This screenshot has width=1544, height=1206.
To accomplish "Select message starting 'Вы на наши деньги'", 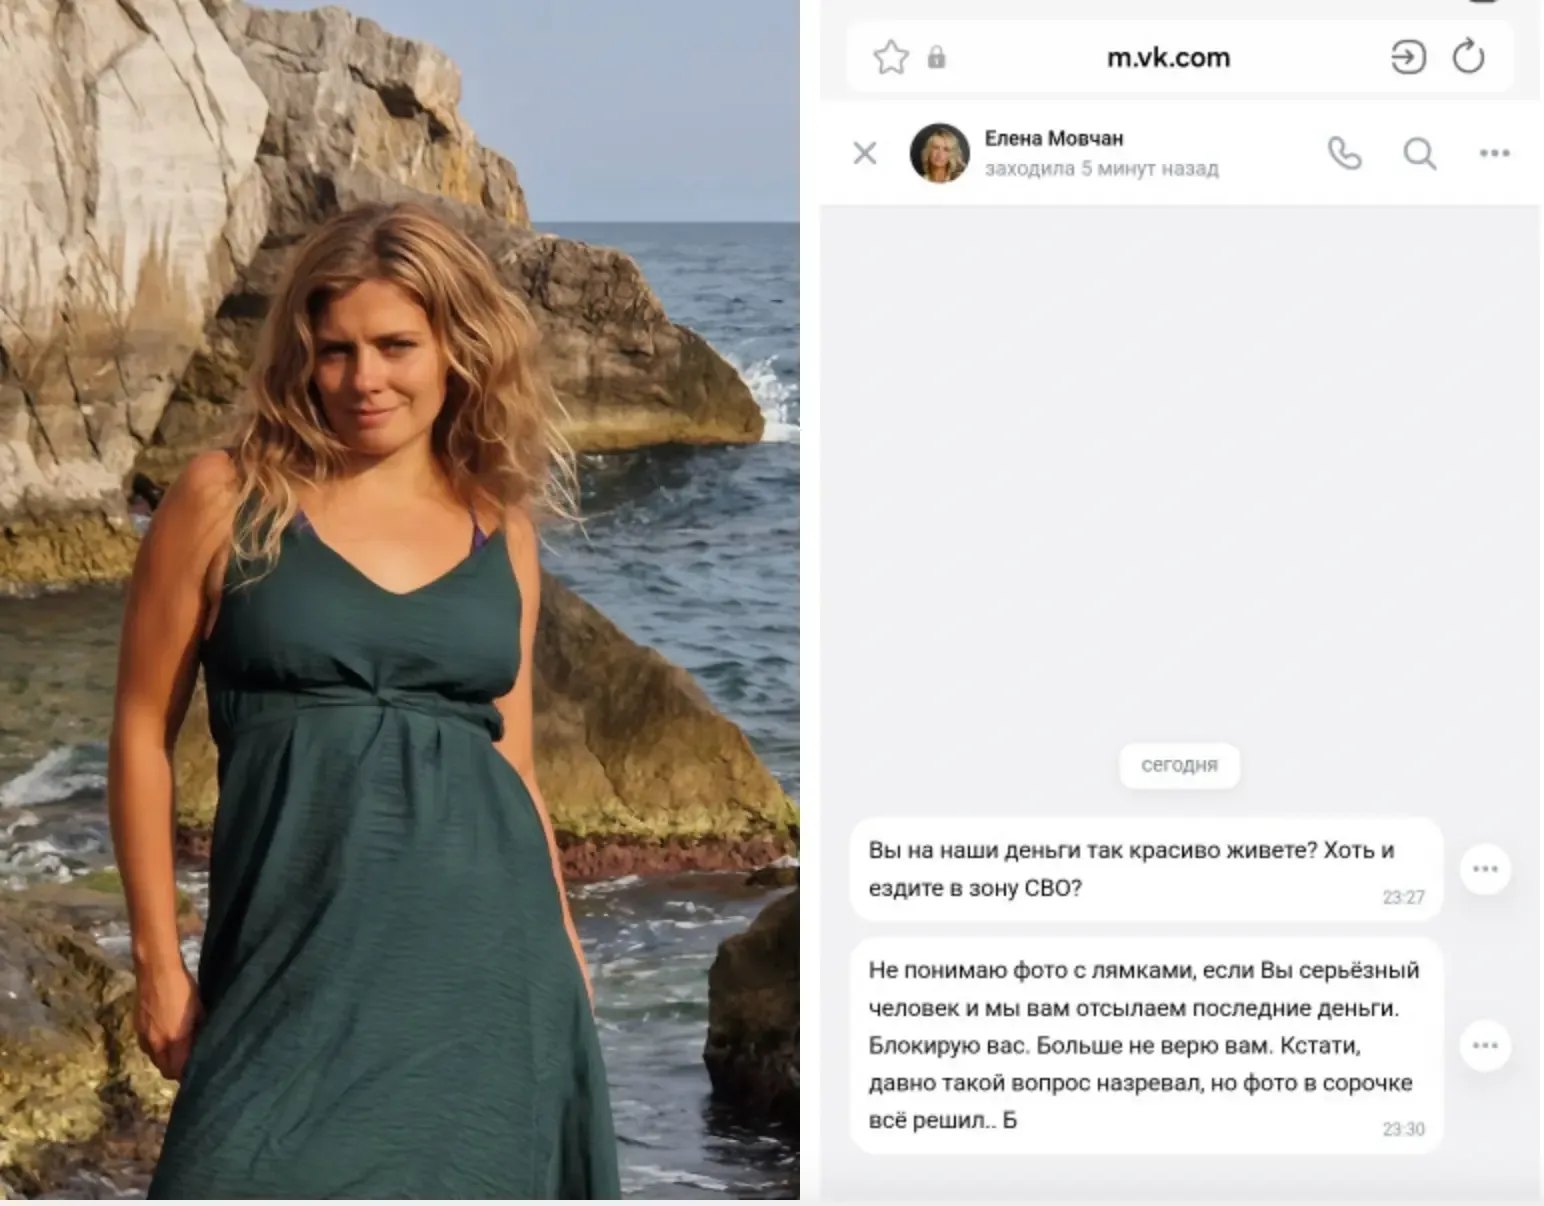I will 1146,869.
